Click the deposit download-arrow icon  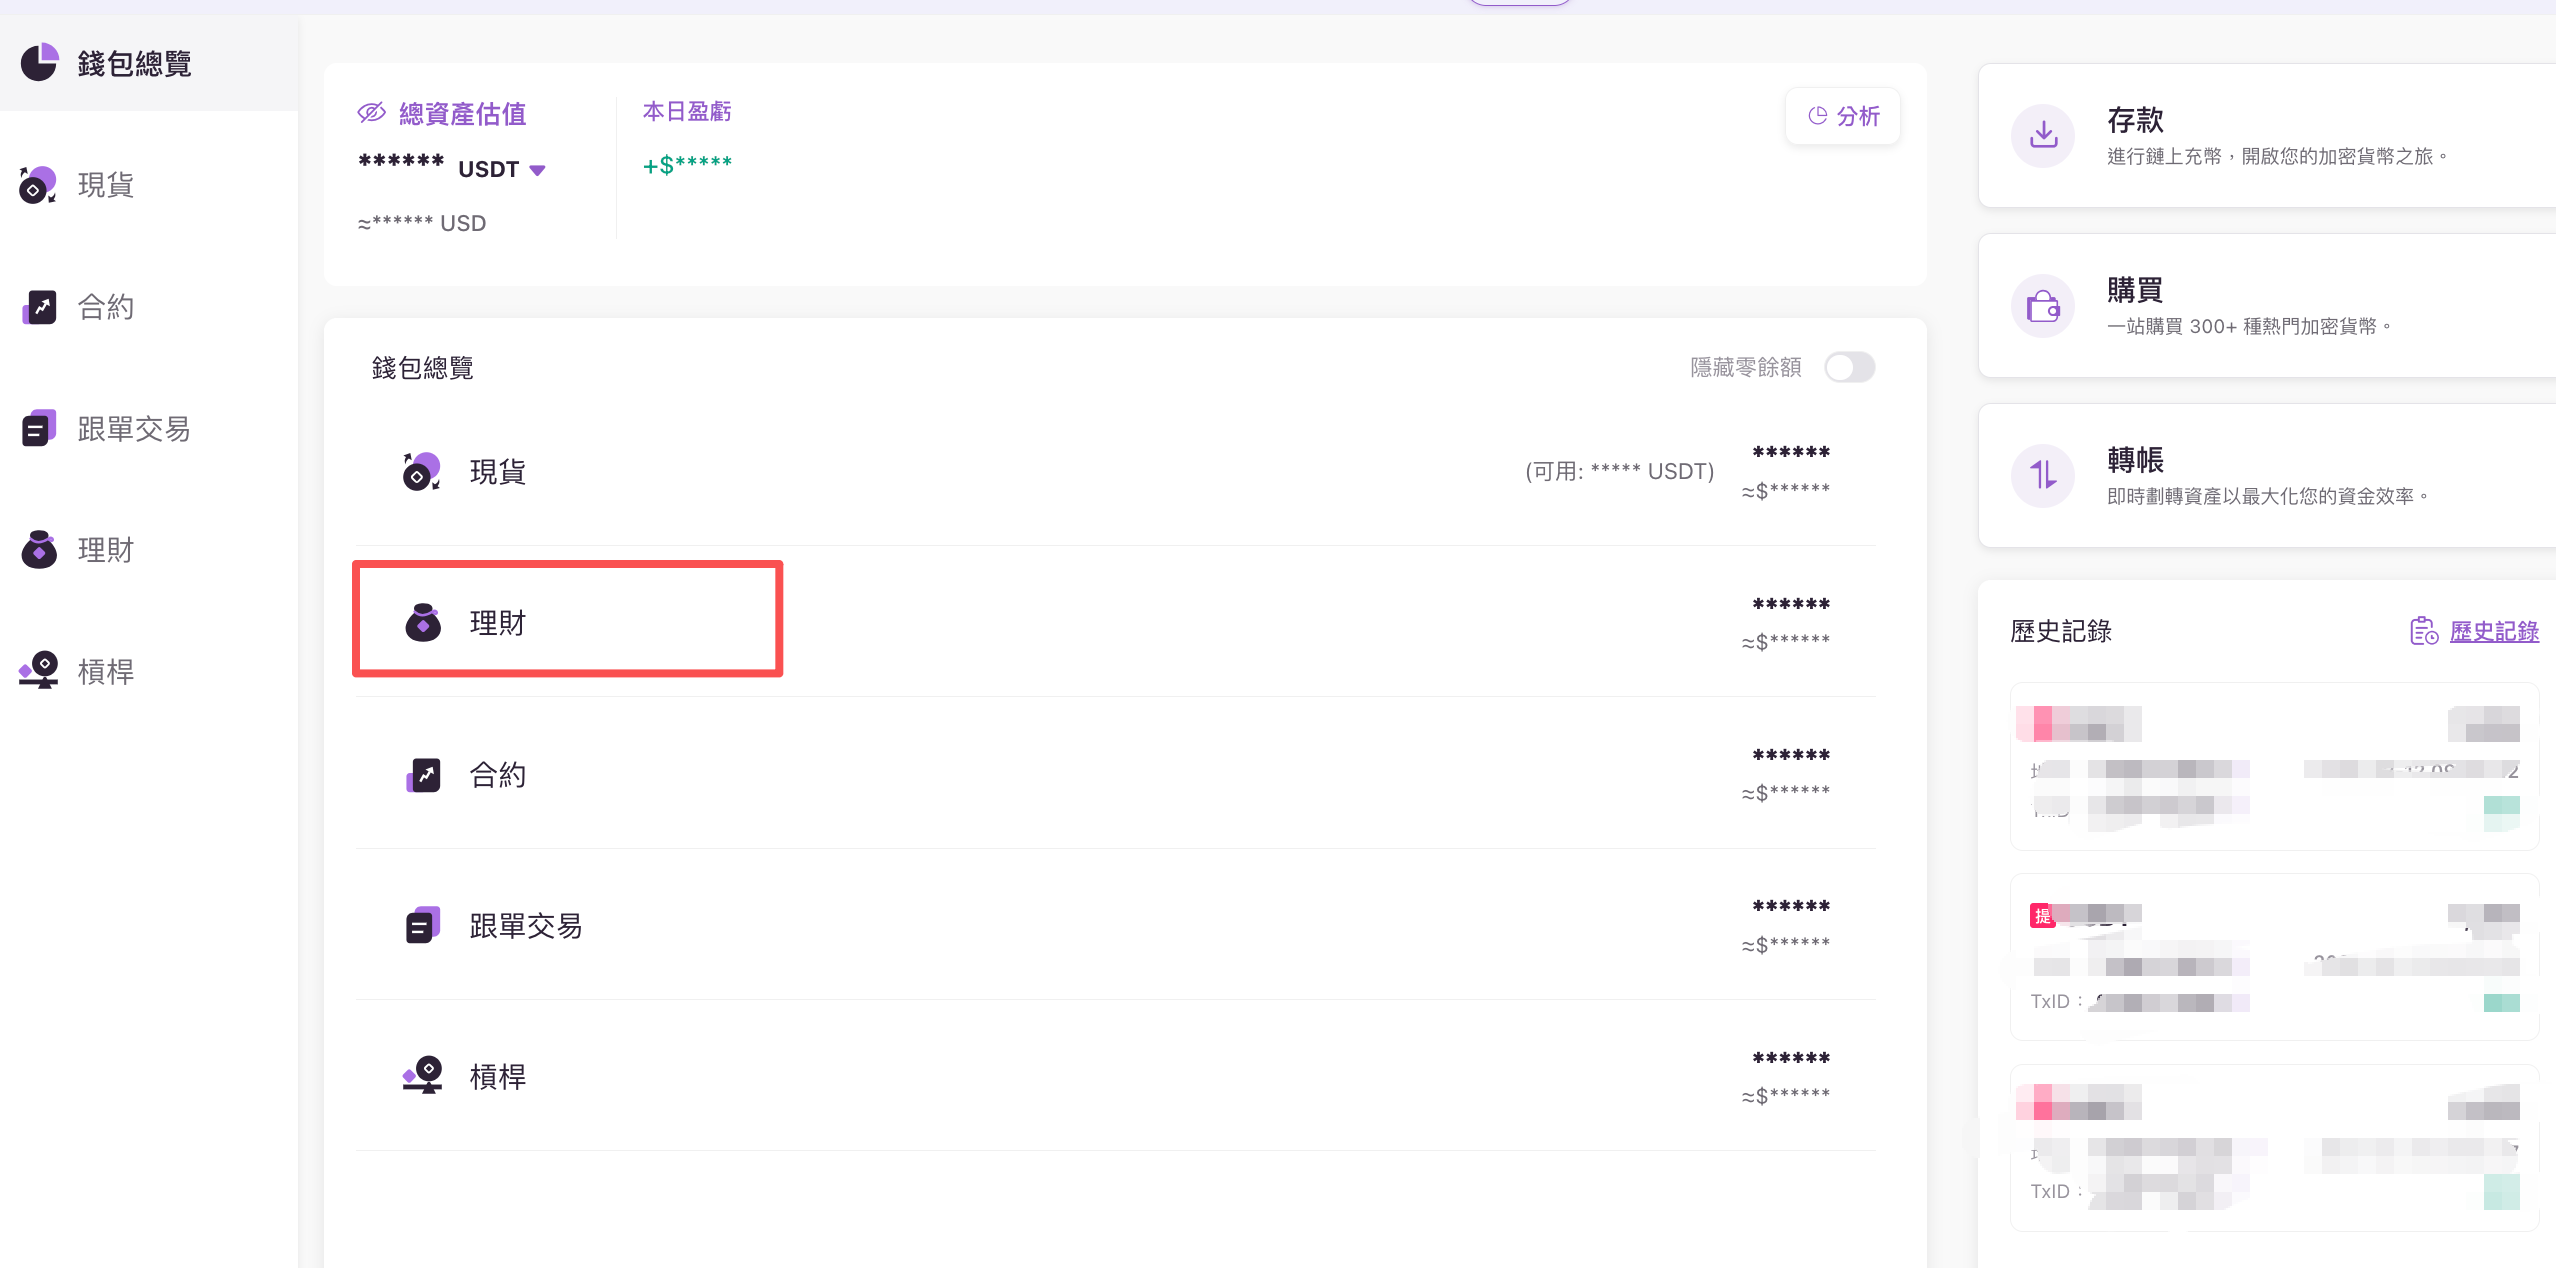2043,135
